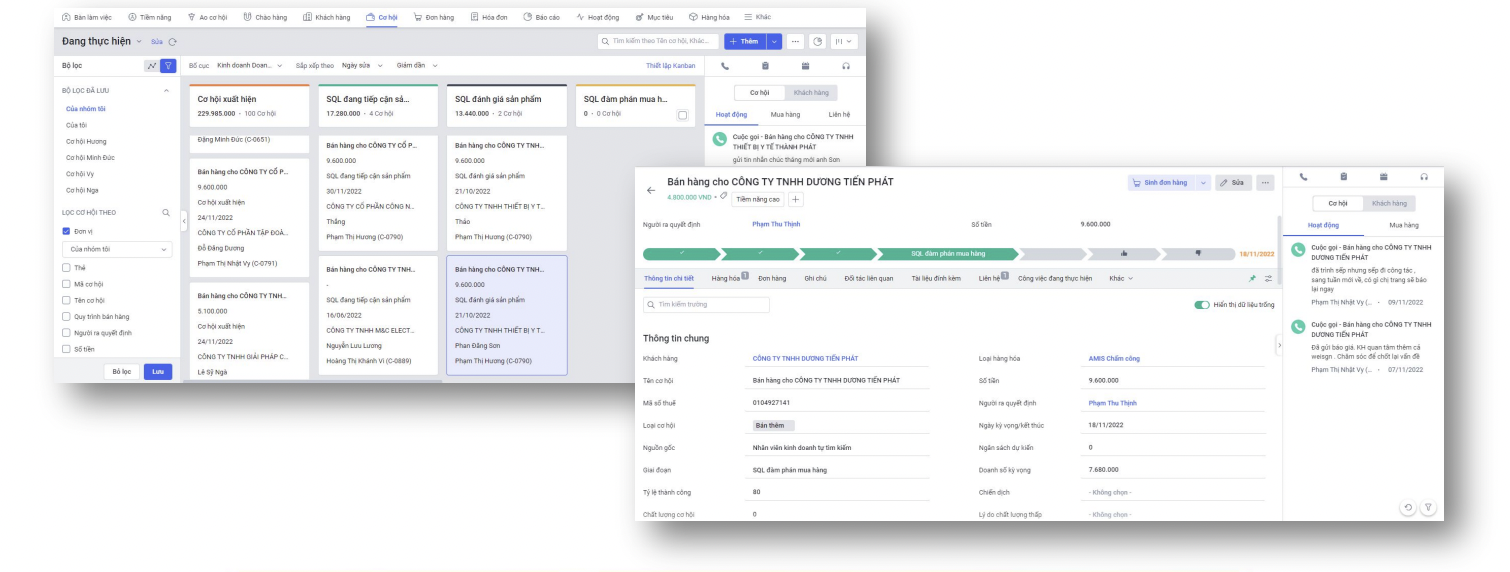The image size is (1510, 572).
Task: Click the thumbs-up won stage in the progress bar
Action: (1125, 253)
